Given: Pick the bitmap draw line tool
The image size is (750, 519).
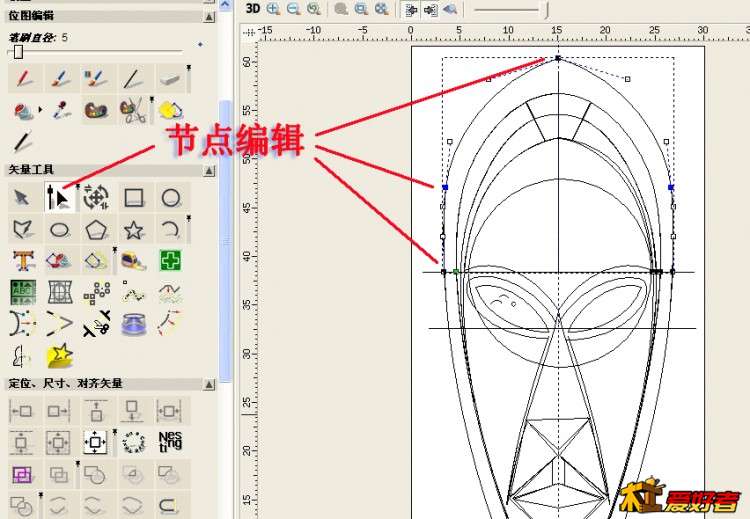Looking at the screenshot, I should (x=133, y=78).
